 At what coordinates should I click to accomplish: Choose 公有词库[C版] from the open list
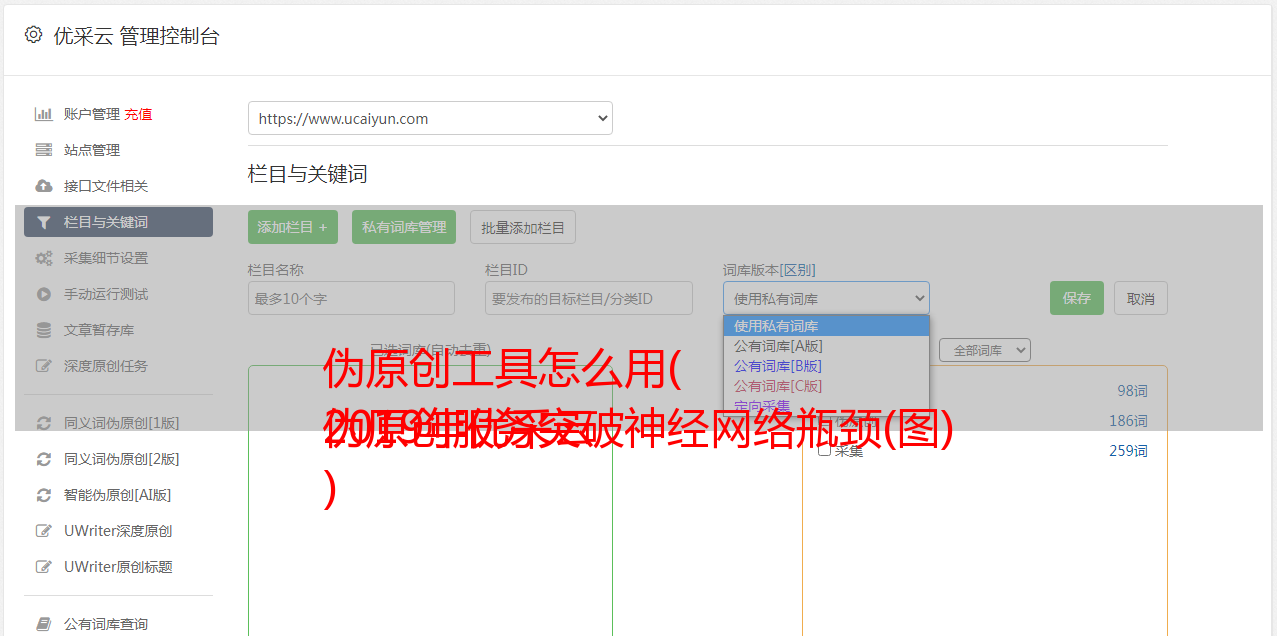826,386
